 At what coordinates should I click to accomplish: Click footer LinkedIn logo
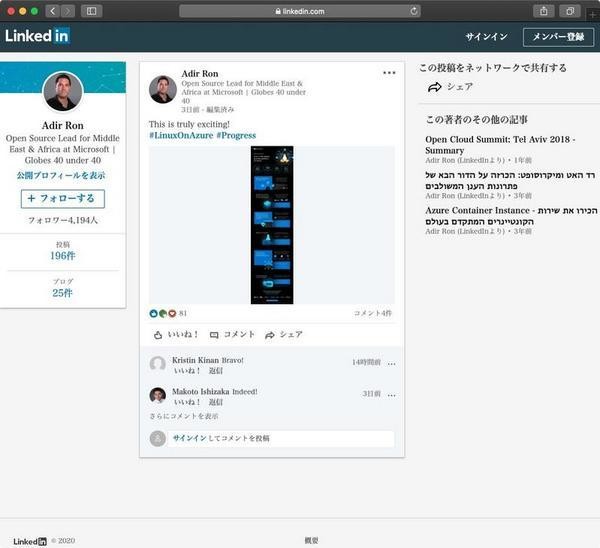(30, 541)
